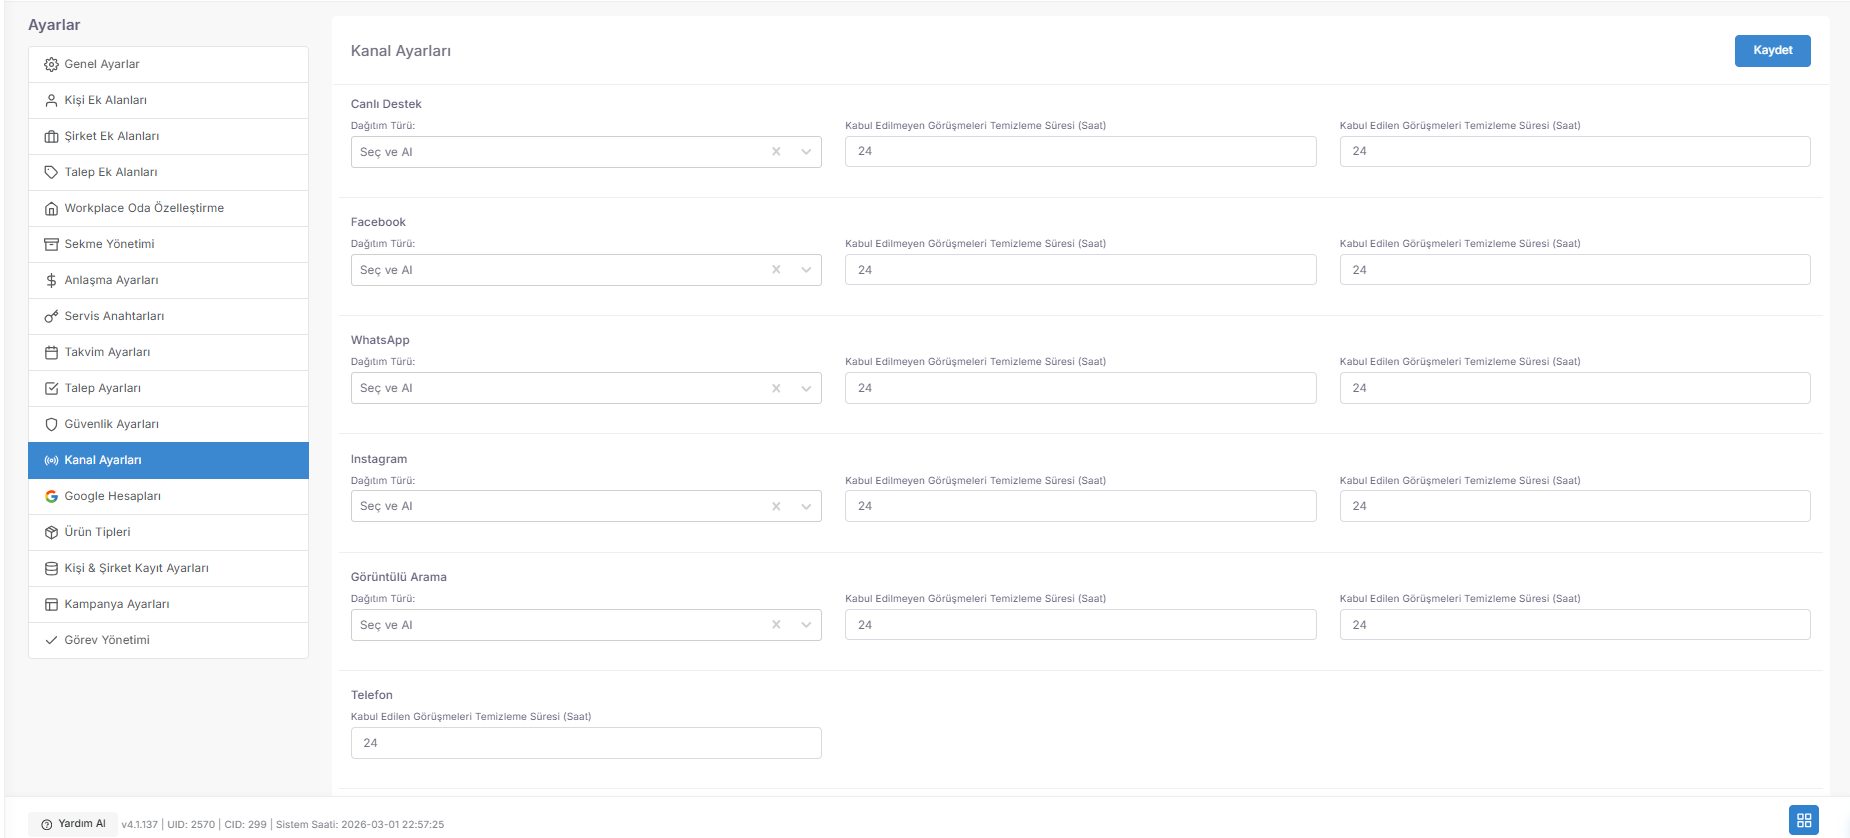Click the Talep Ayarları check-square icon
The height and width of the screenshot is (838, 1850).
click(x=51, y=388)
